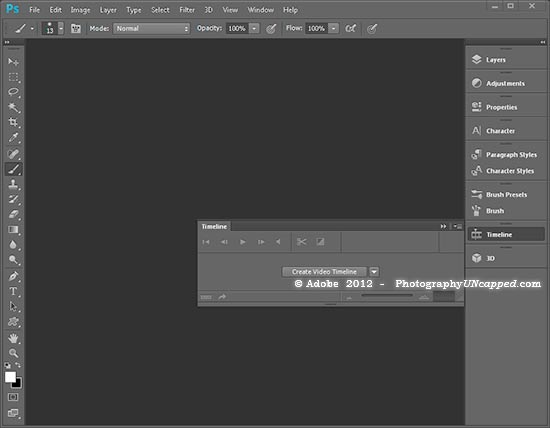Open the Paragraph Styles panel
Screen dimensions: 550x428
[506, 154]
